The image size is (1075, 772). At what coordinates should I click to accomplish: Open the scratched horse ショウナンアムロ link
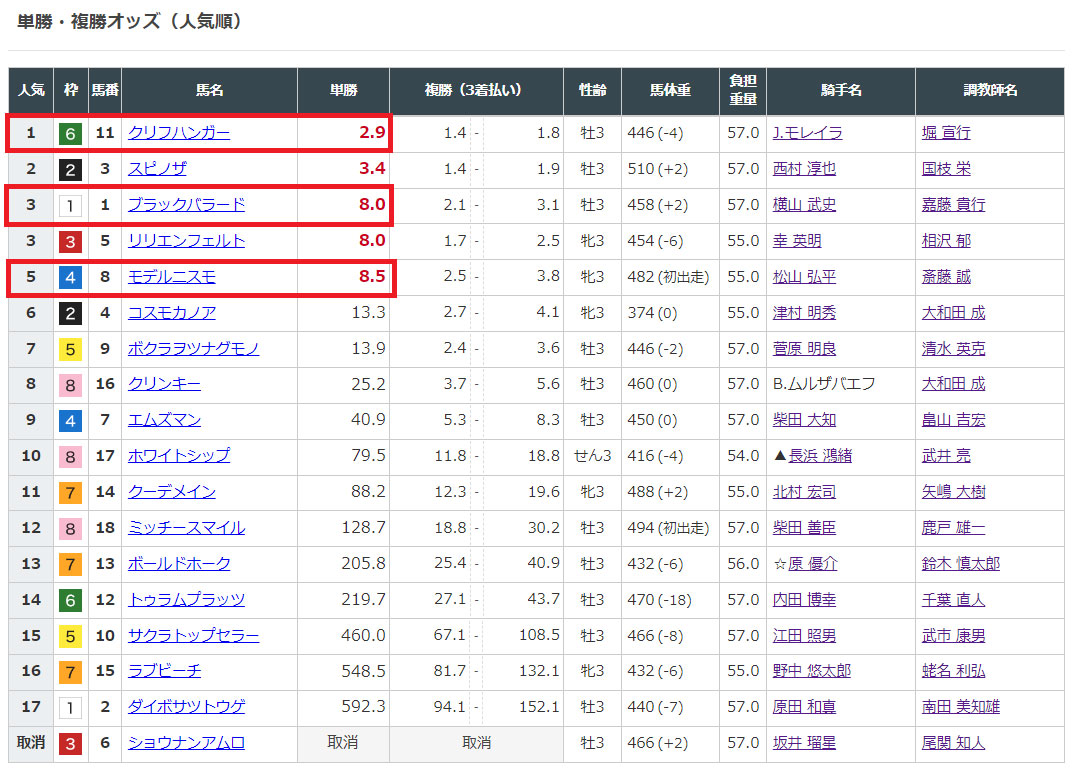click(x=186, y=743)
